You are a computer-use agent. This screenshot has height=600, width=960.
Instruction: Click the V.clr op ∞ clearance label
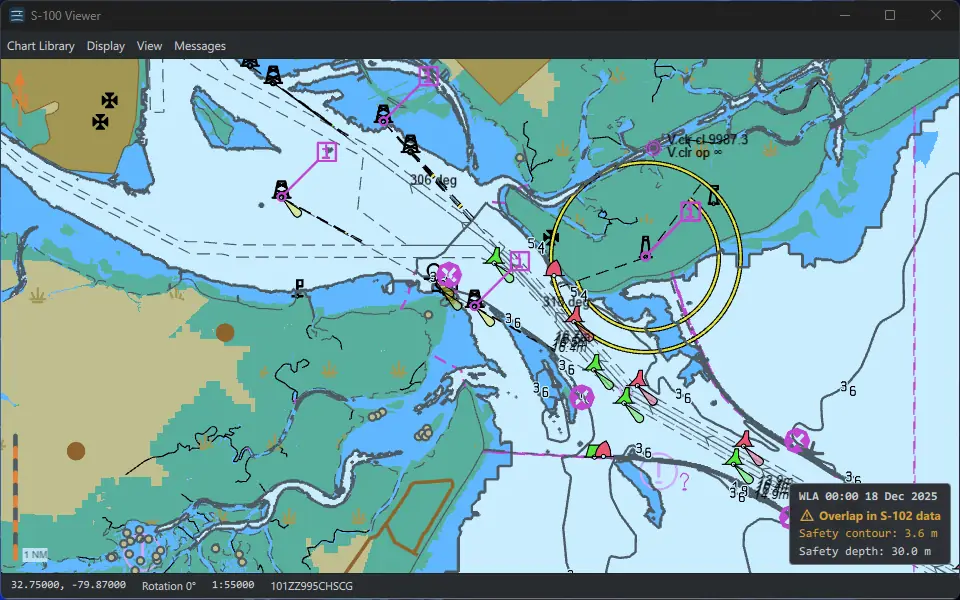(697, 152)
